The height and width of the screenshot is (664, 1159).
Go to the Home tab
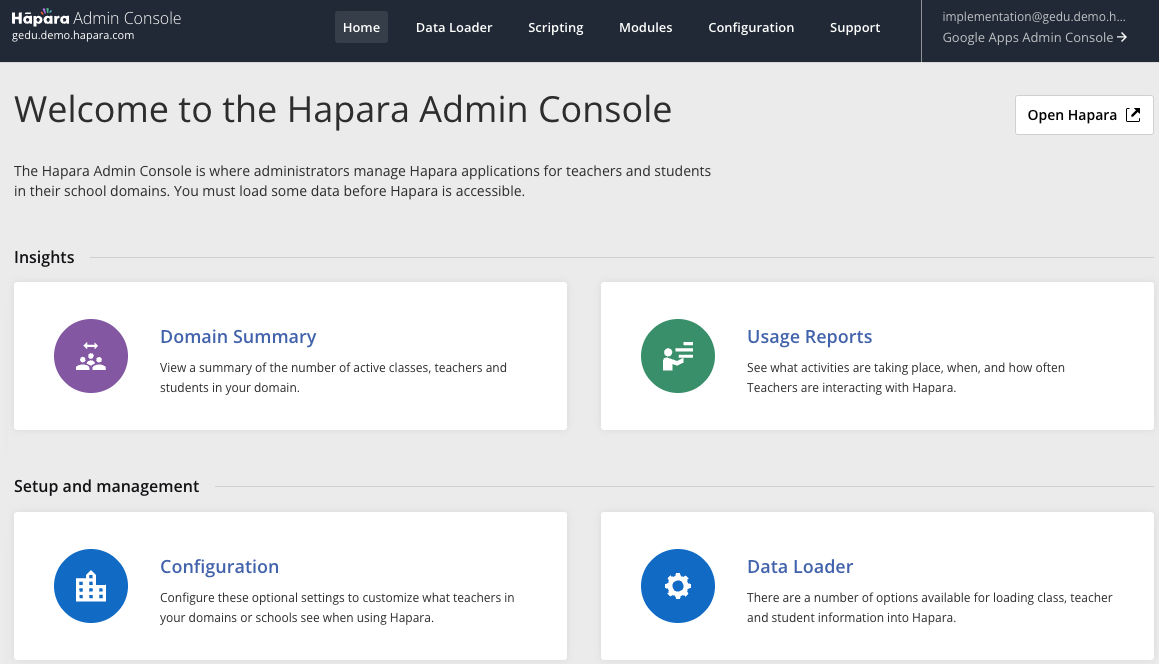361,27
